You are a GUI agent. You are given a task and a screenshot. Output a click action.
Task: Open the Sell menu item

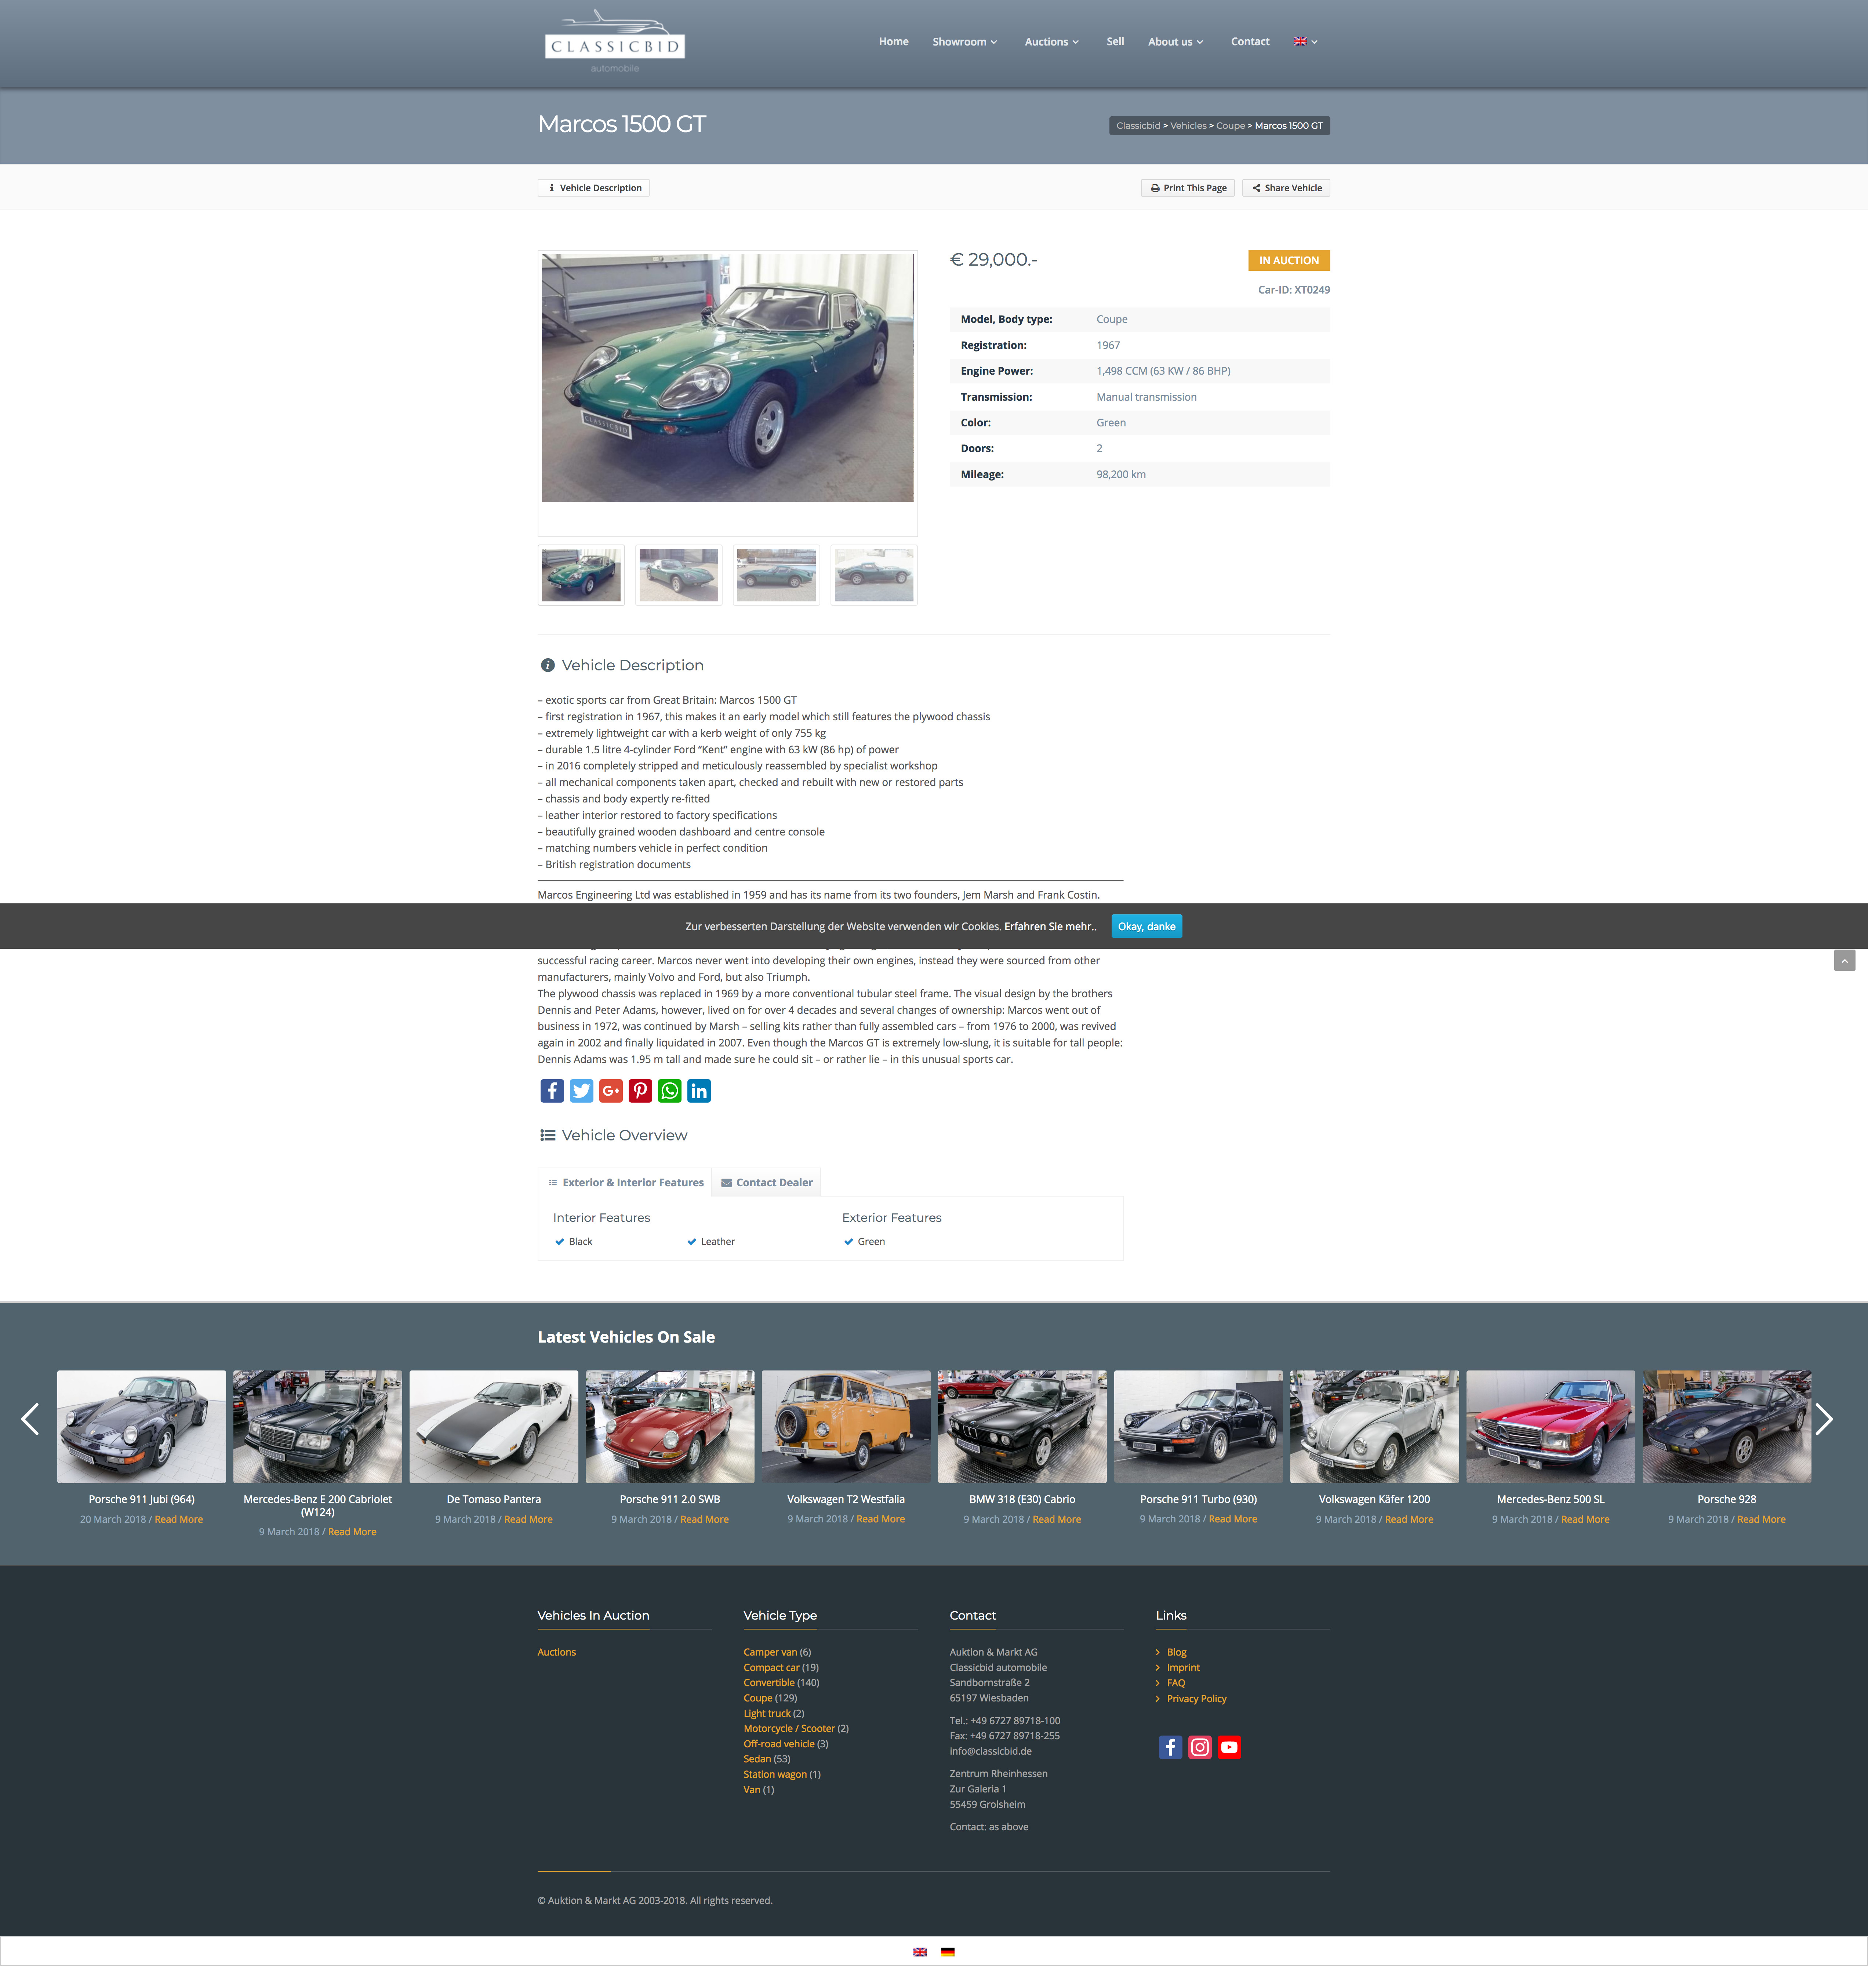[1115, 42]
